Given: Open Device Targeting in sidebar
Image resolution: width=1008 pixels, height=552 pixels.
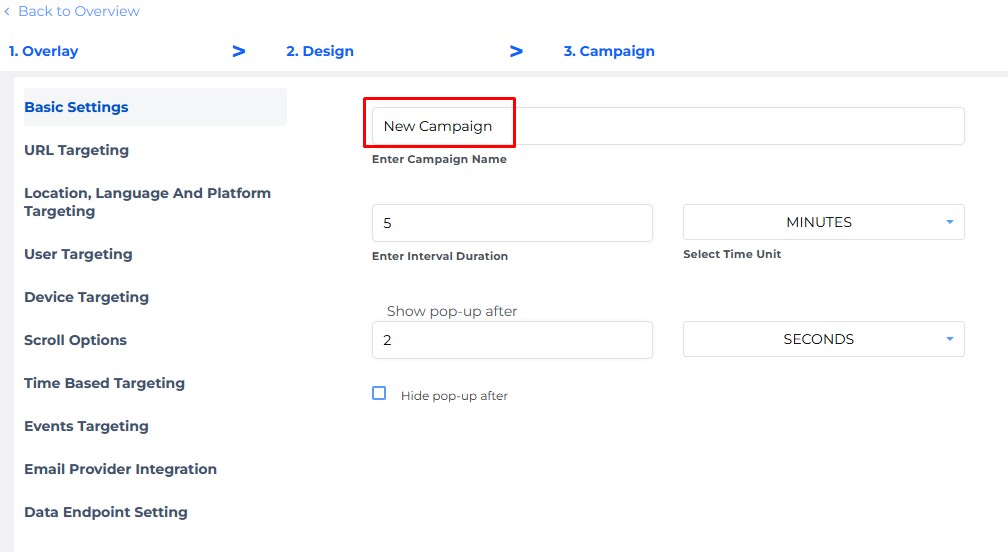Looking at the screenshot, I should tap(86, 298).
